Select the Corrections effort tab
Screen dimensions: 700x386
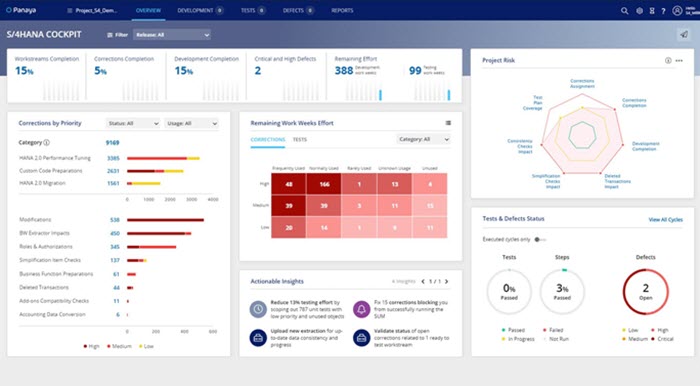click(268, 140)
